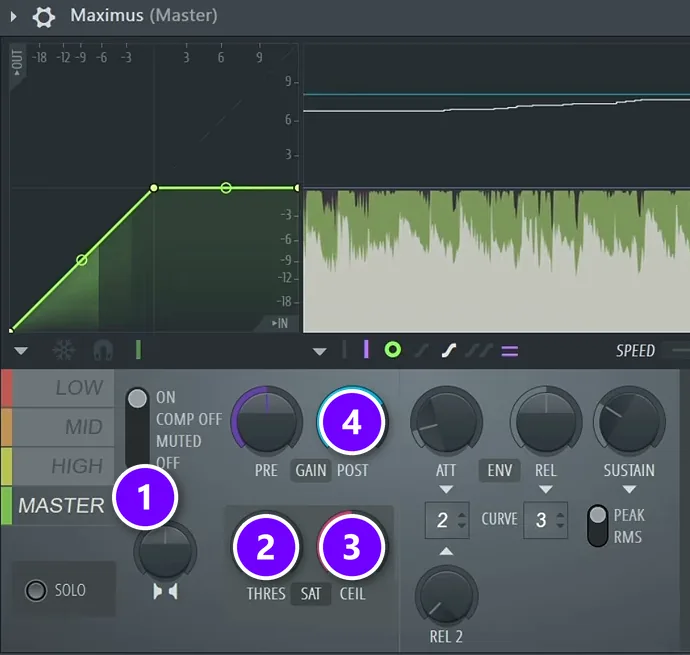Click the green waveform analysis display
690x655 pixels.
click(x=496, y=261)
